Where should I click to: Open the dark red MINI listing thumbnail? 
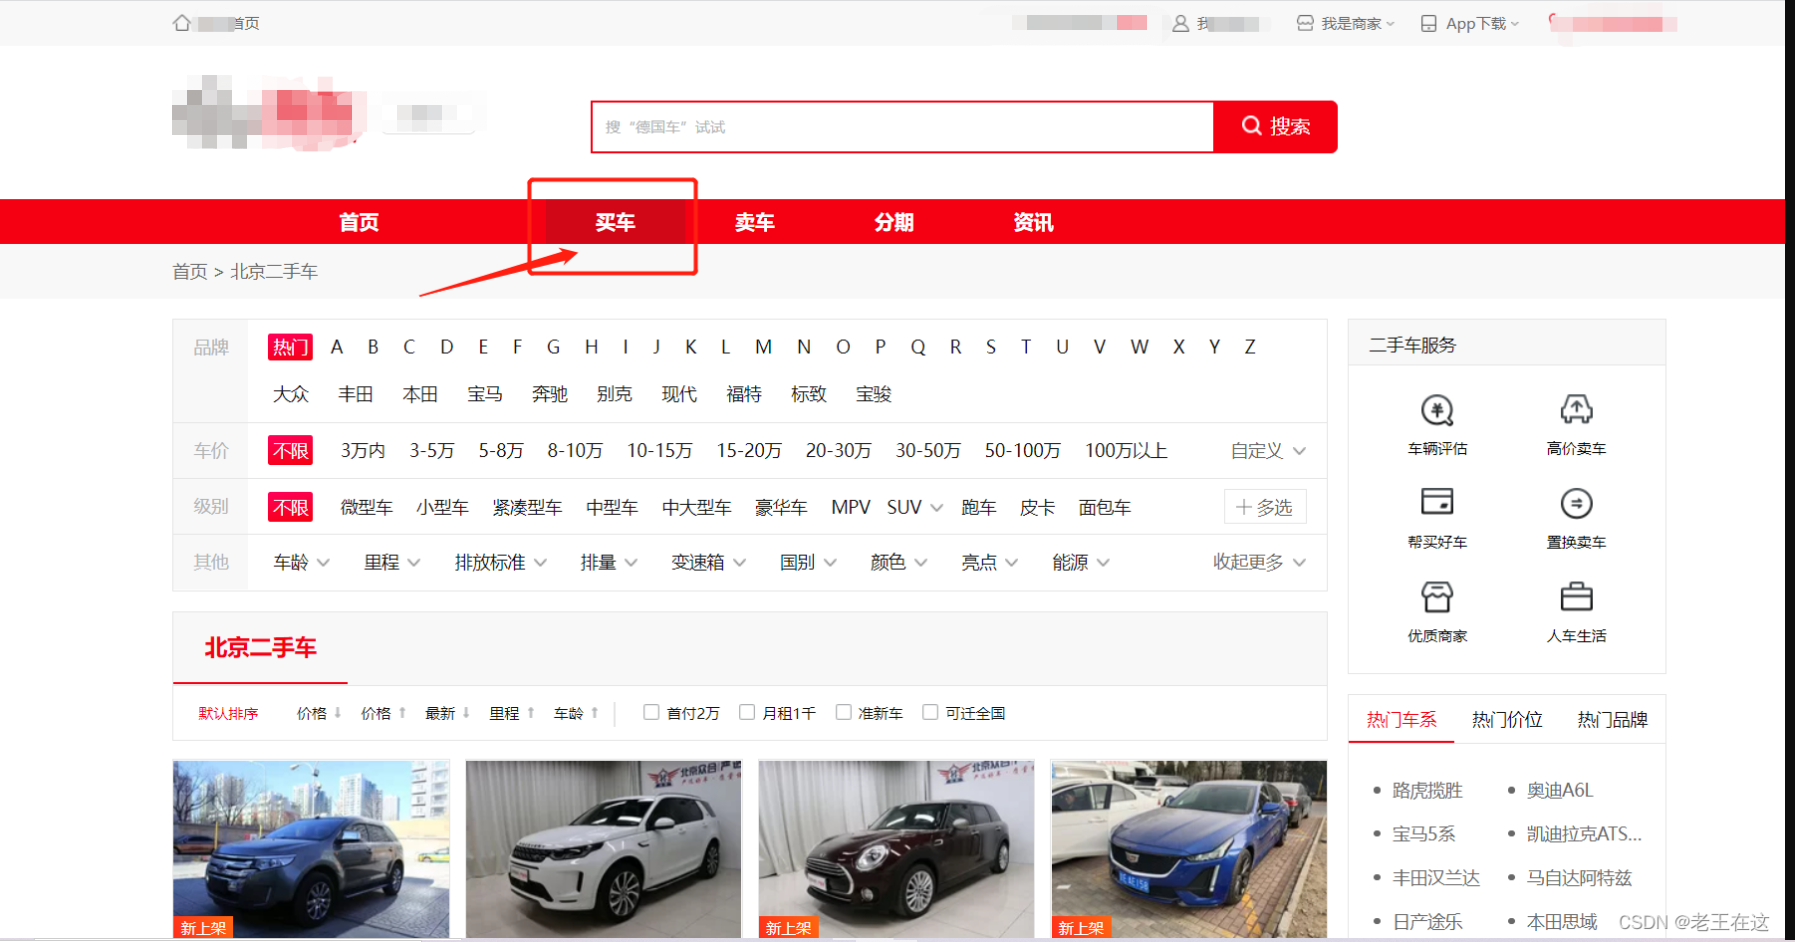click(x=896, y=849)
